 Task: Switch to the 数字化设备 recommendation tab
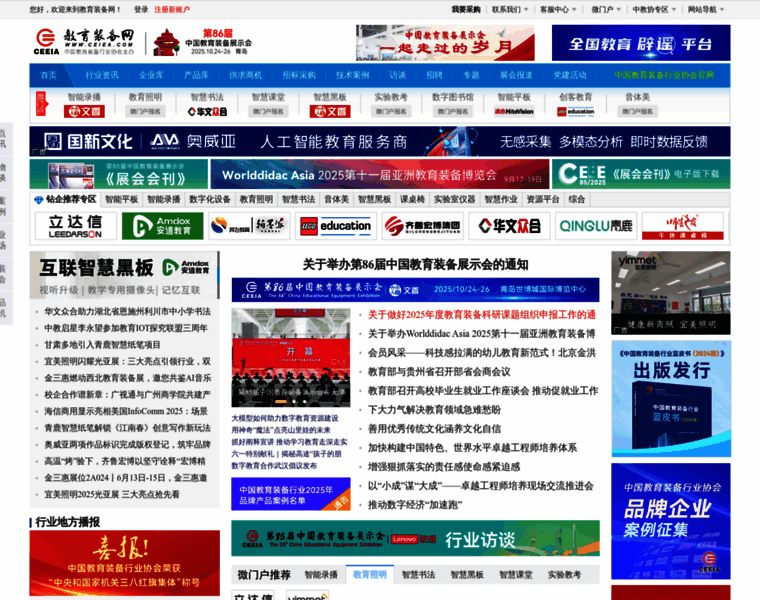tap(209, 199)
